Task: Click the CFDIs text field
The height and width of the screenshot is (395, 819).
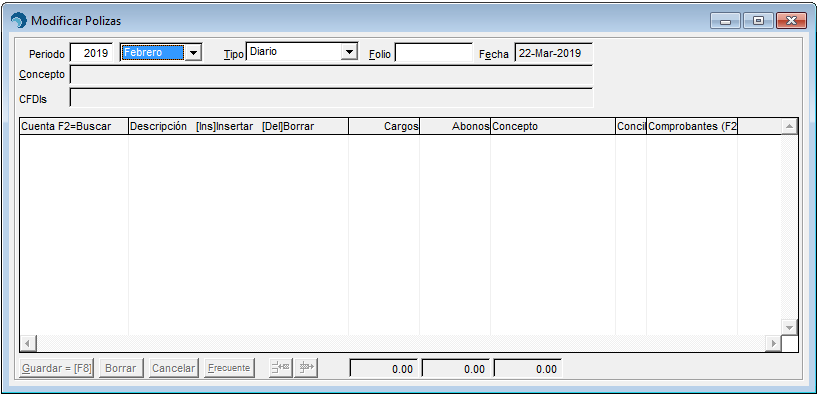Action: 331,98
